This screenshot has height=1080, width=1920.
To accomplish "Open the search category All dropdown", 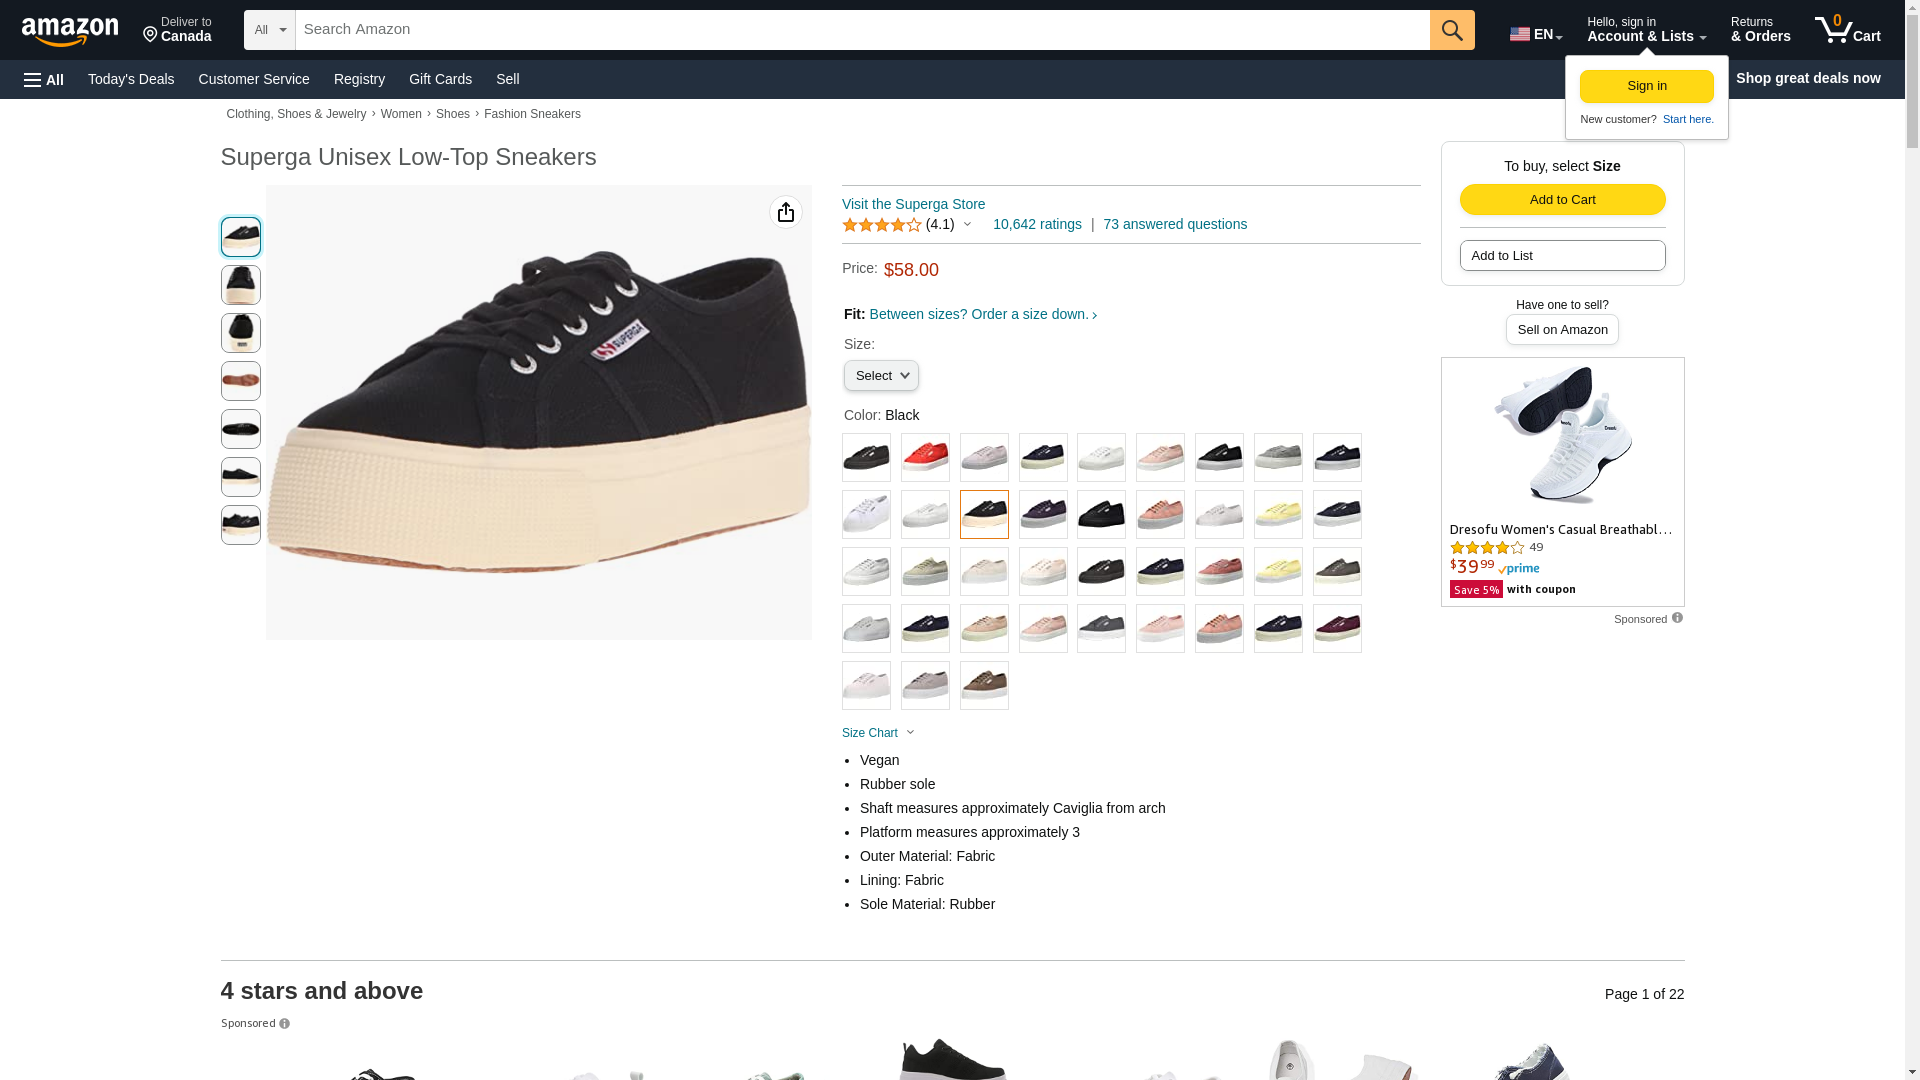I will 270,30.
